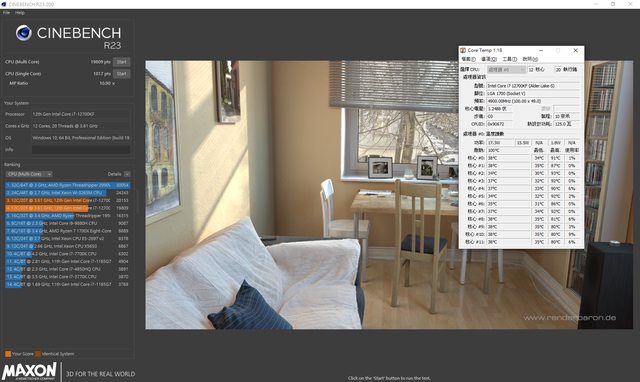Screen dimensions: 640x382
Task: Open the File menu
Action: click(x=7, y=13)
